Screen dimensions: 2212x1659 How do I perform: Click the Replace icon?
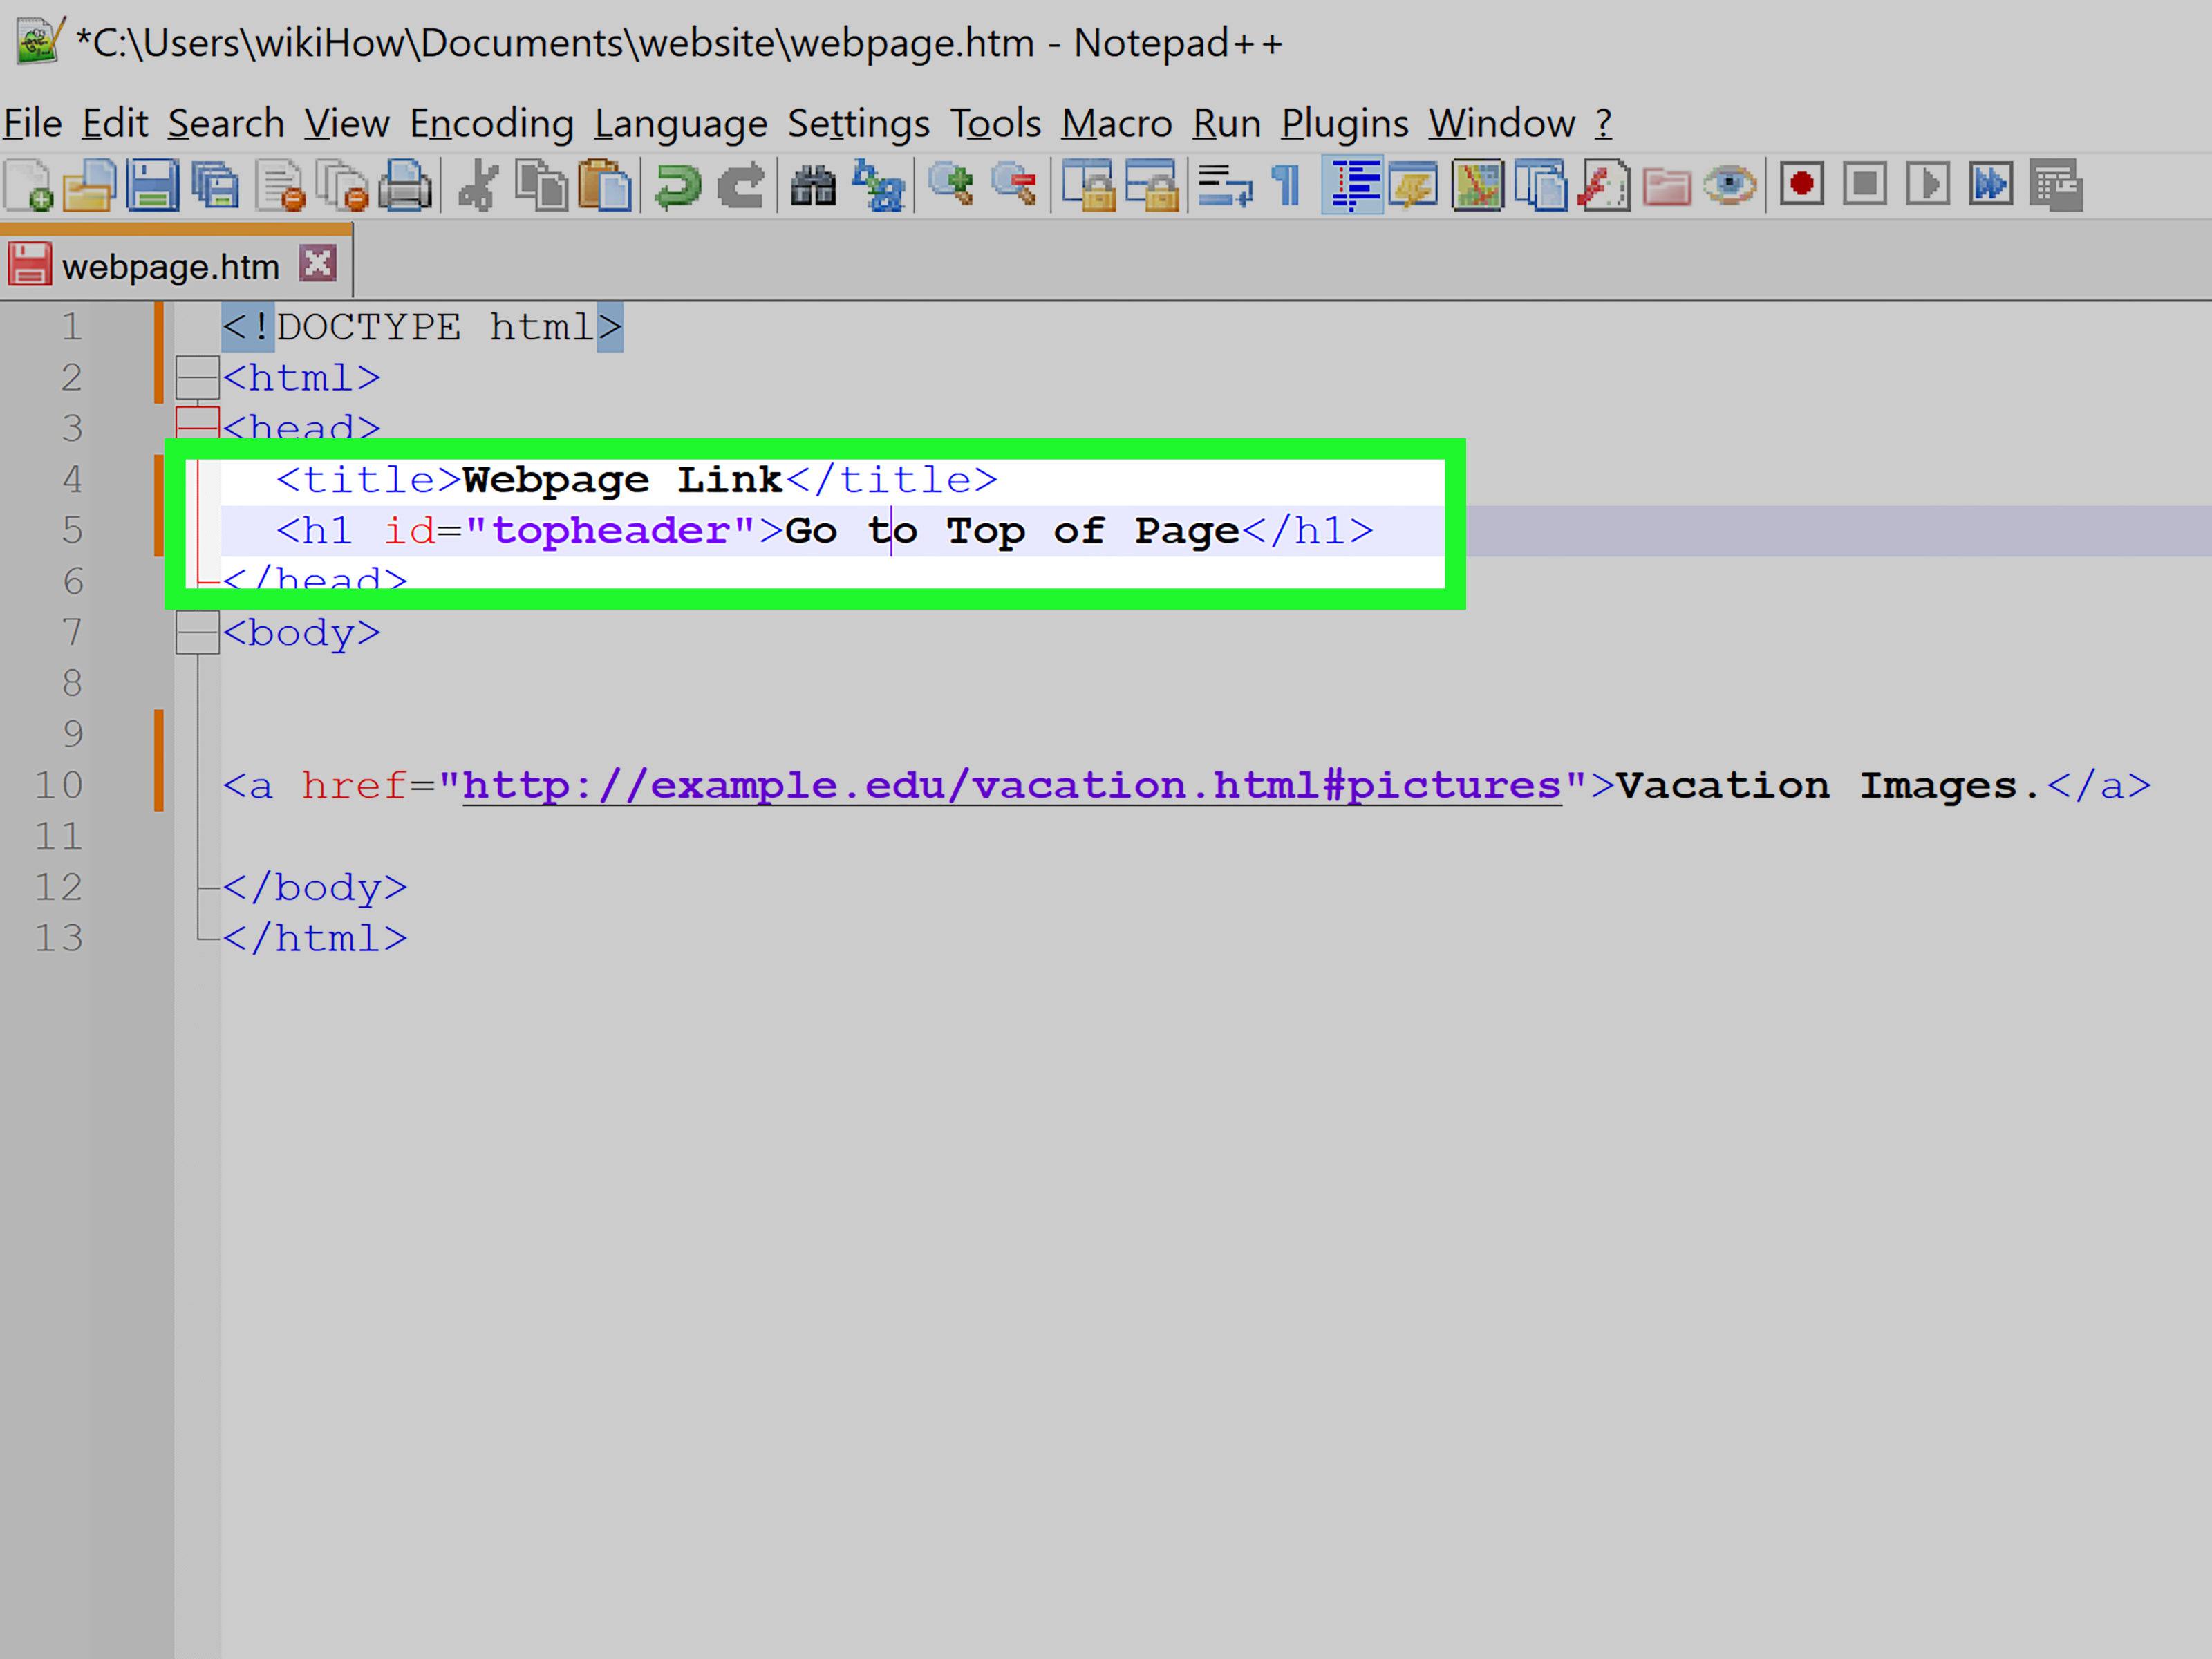pos(878,186)
